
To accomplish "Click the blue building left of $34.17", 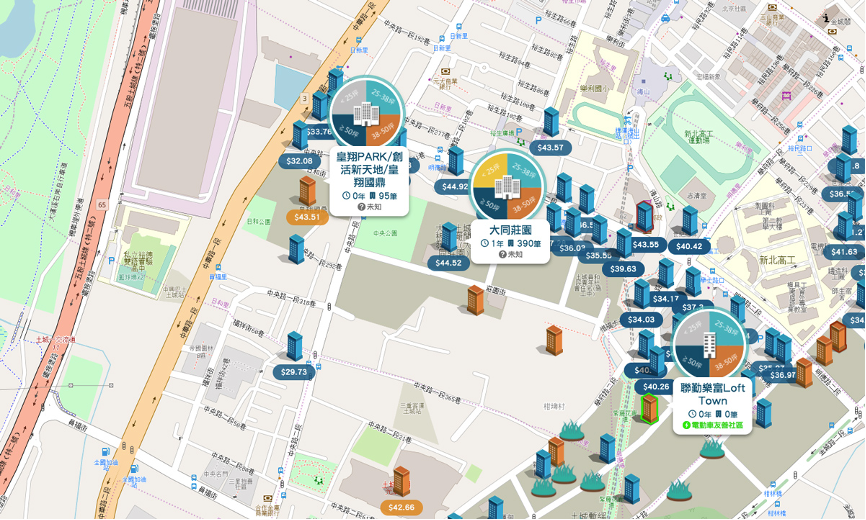I will coord(642,294).
